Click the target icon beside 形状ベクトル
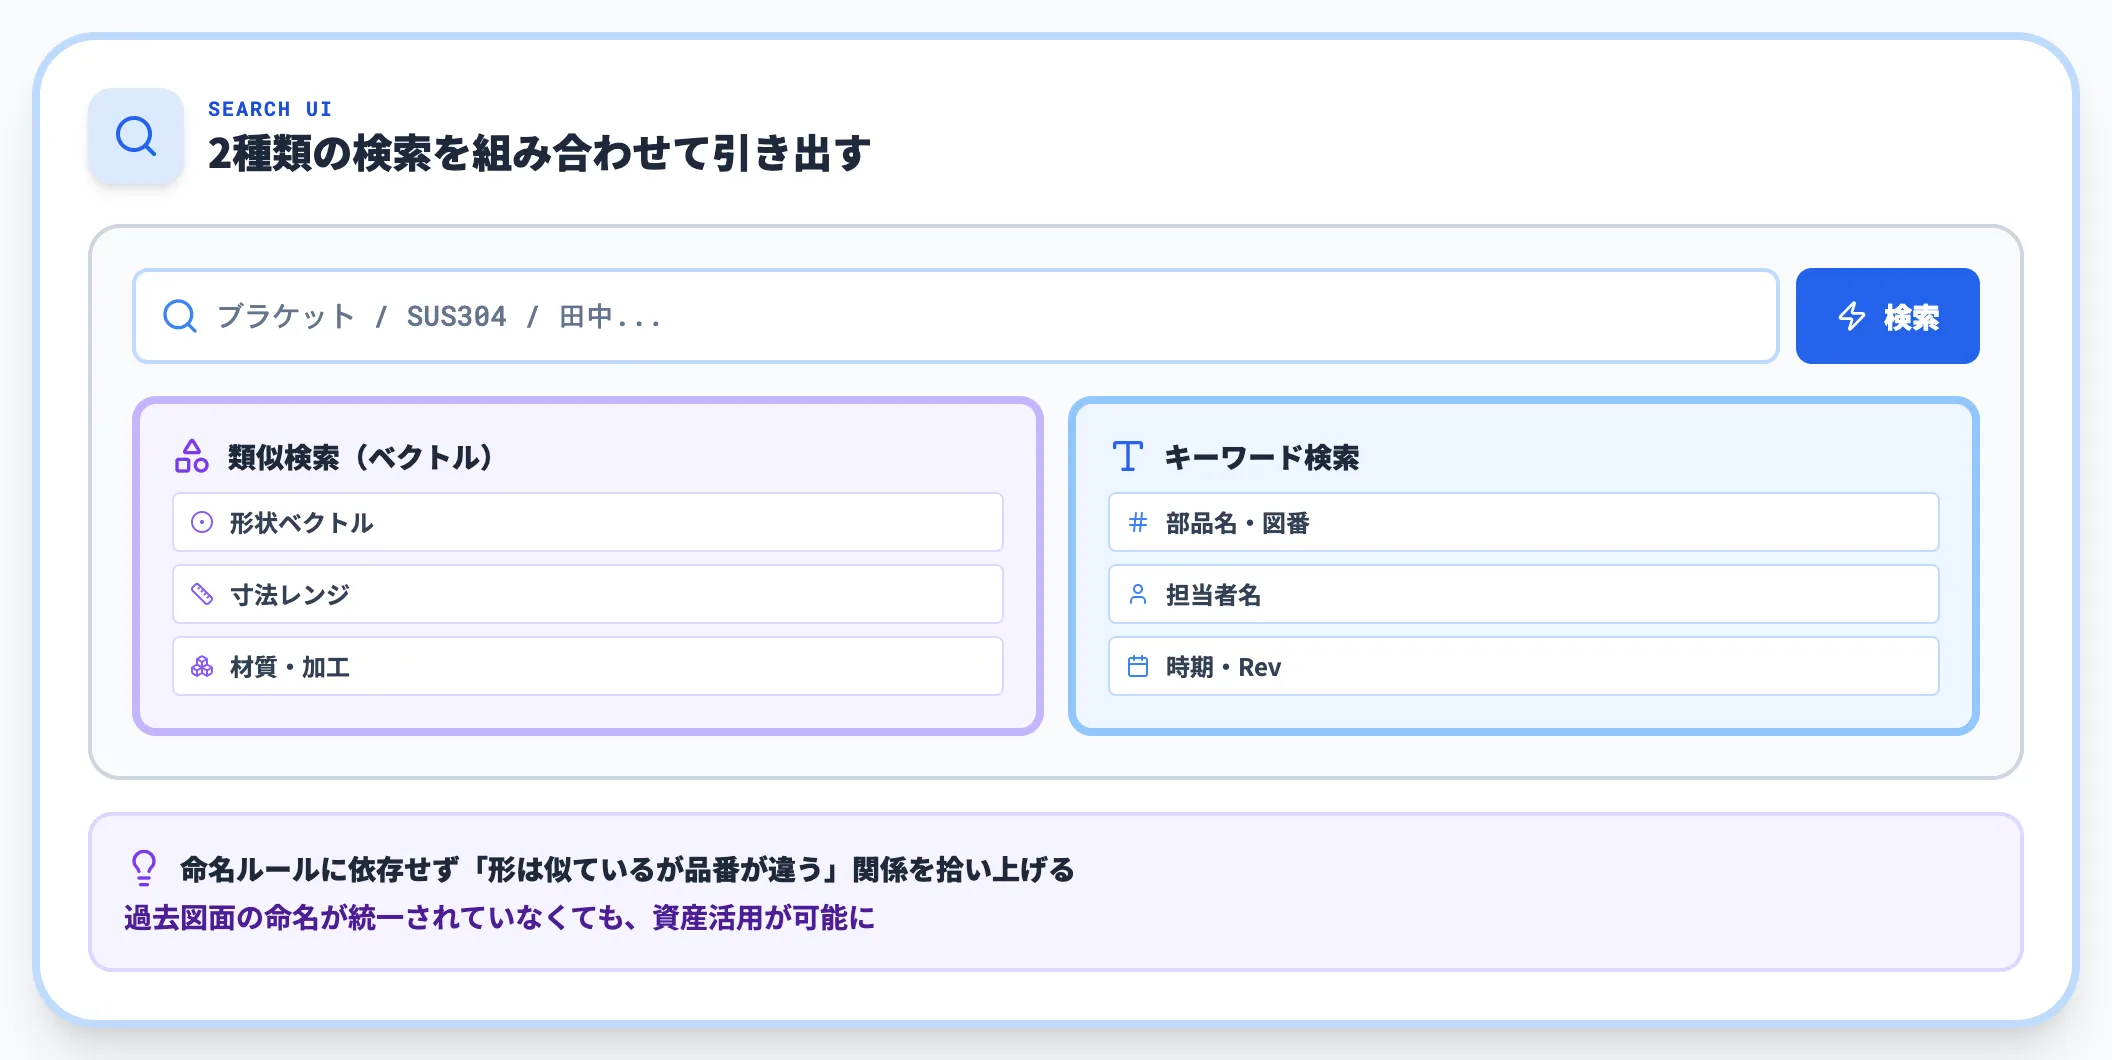This screenshot has height=1060, width=2112. (x=202, y=521)
